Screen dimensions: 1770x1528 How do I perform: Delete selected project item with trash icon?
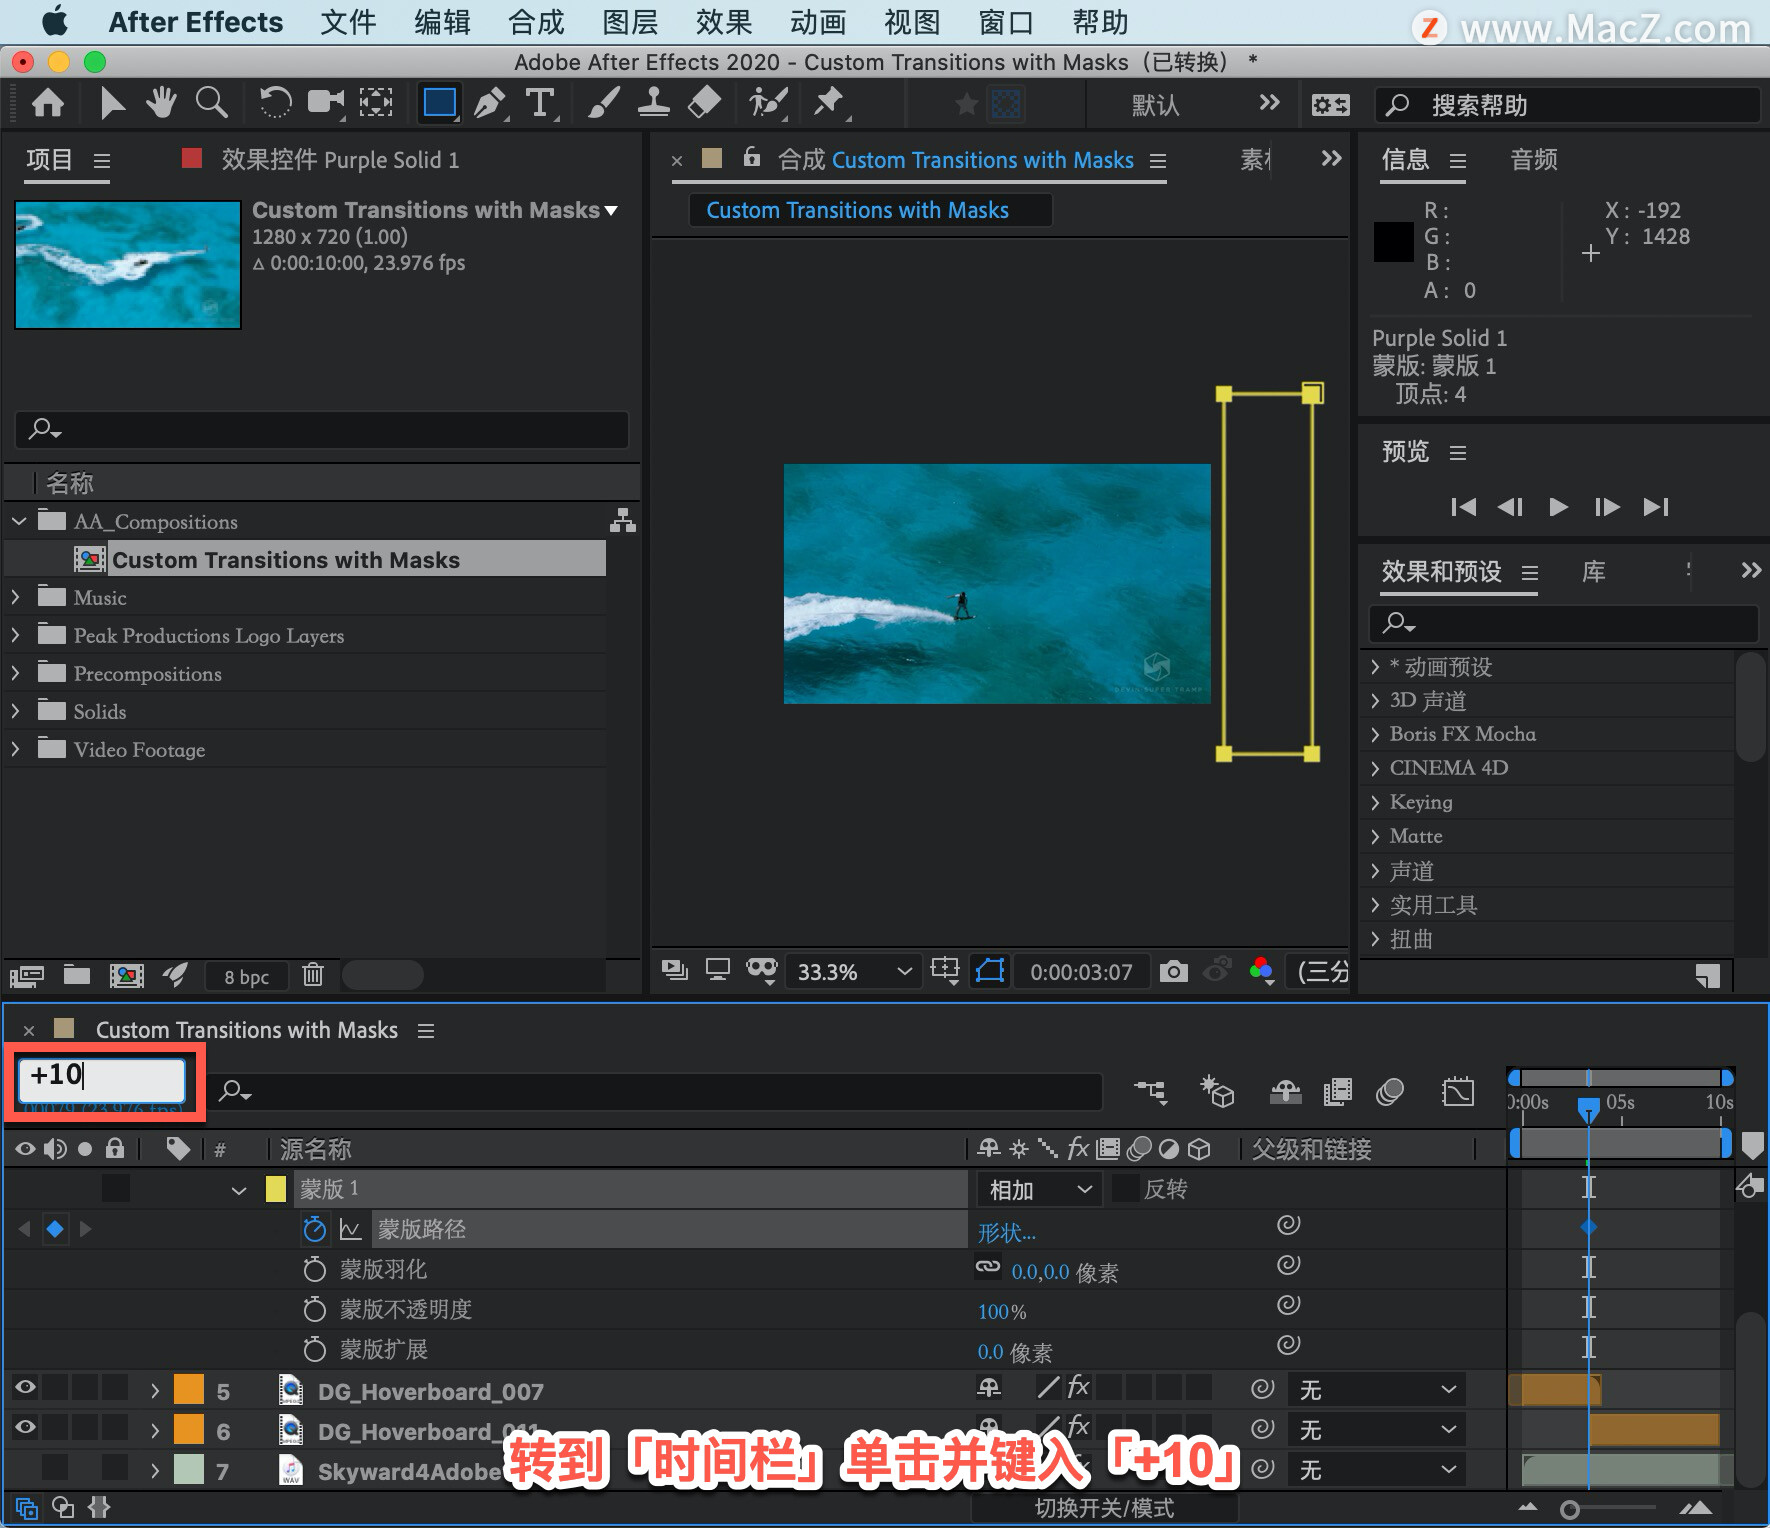(x=313, y=975)
